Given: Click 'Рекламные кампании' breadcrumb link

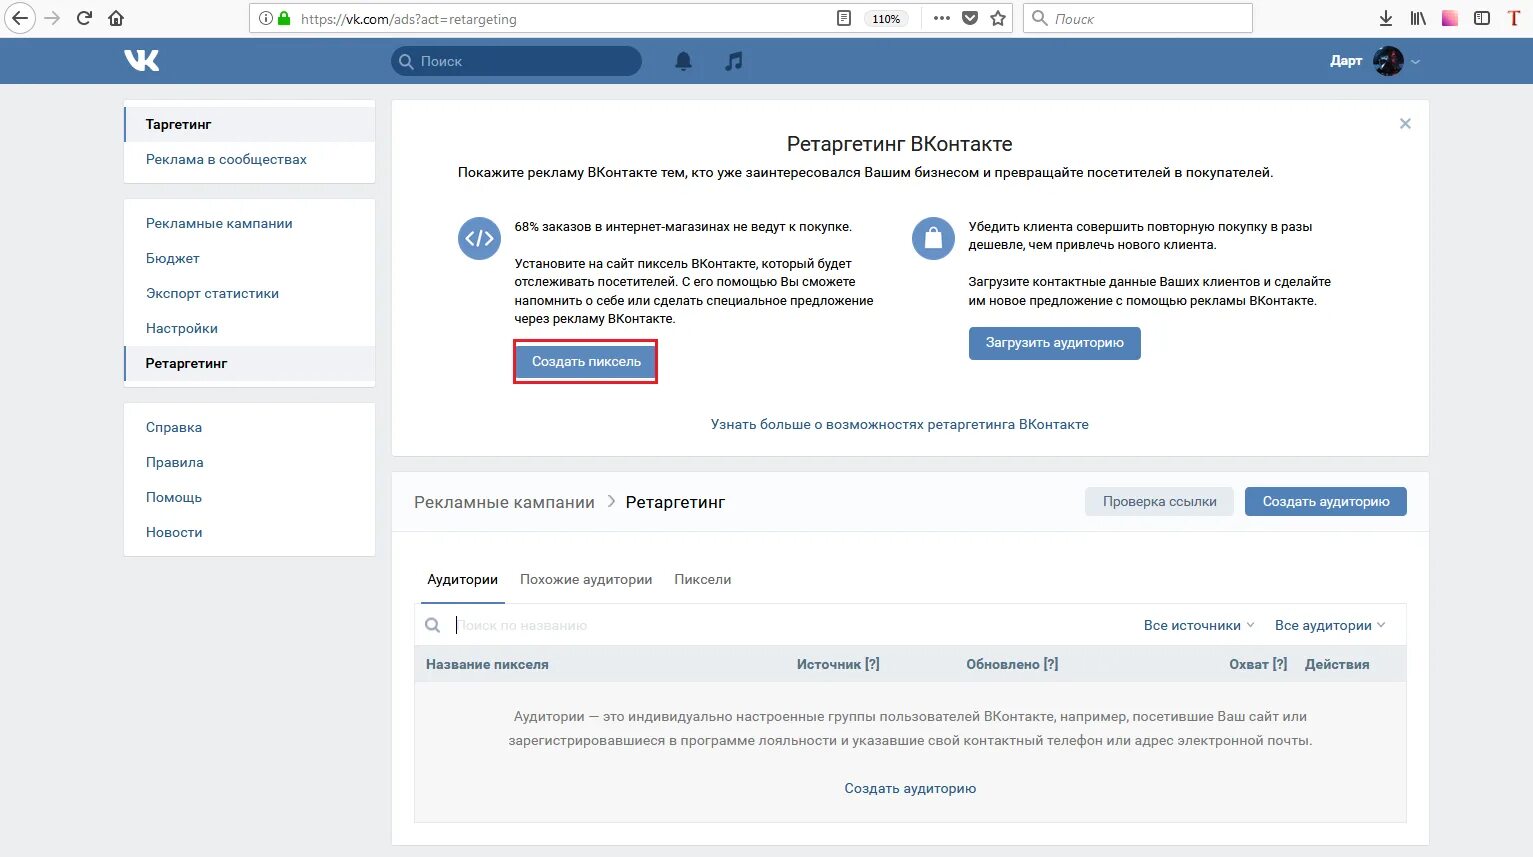Looking at the screenshot, I should [504, 502].
